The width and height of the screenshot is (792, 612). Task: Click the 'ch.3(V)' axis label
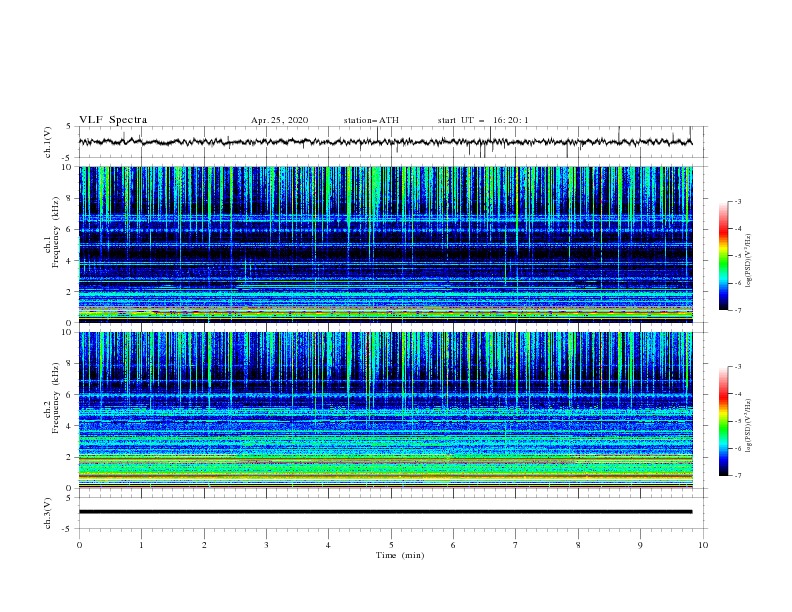[x=48, y=513]
